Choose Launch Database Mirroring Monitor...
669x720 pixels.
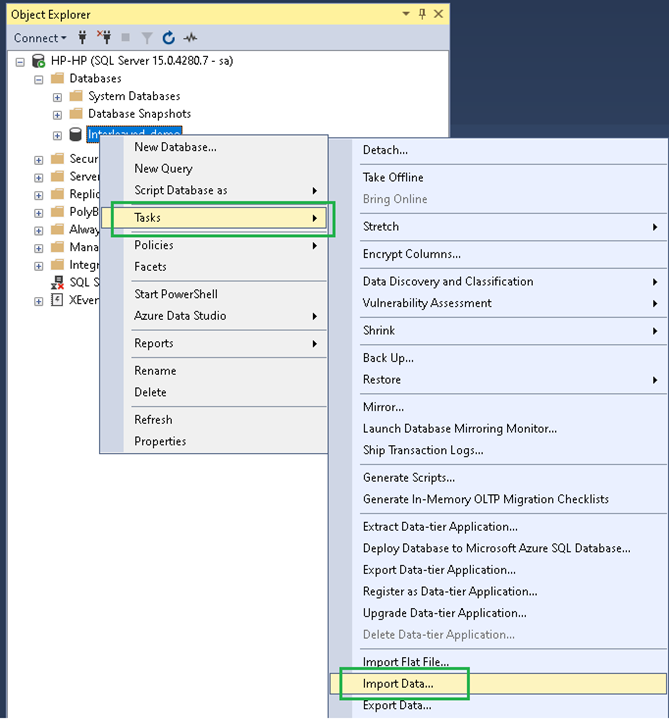coord(498,428)
